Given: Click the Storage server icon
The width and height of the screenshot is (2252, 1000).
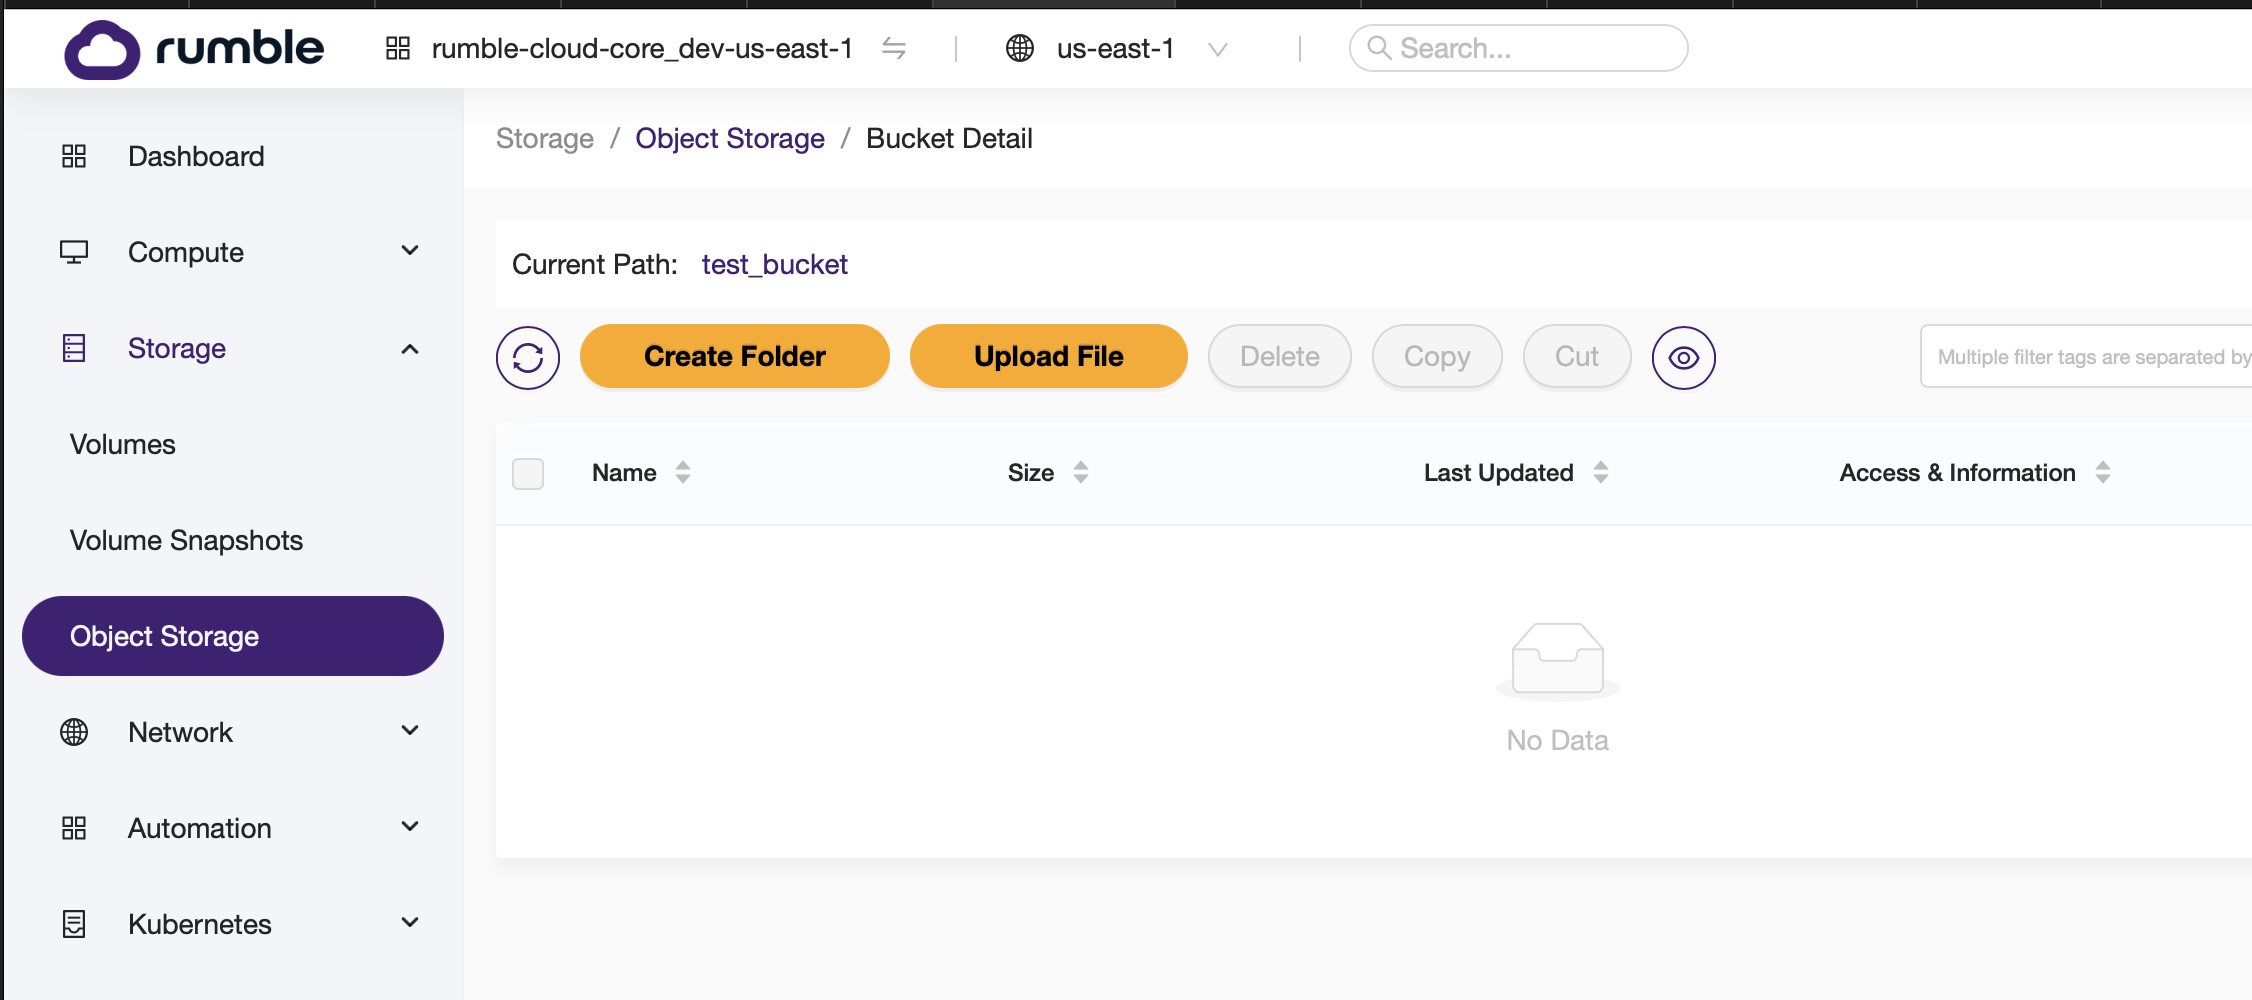Looking at the screenshot, I should (x=74, y=348).
